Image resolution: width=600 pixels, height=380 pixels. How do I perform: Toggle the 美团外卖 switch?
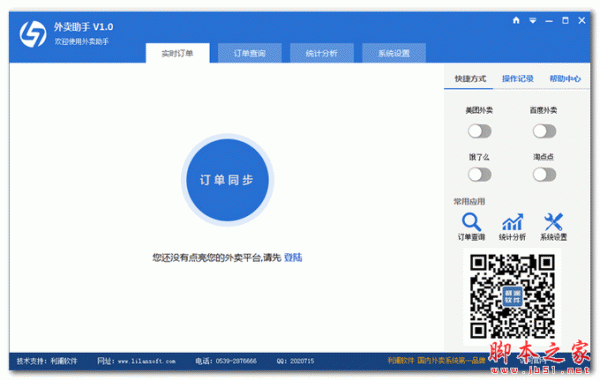point(479,131)
